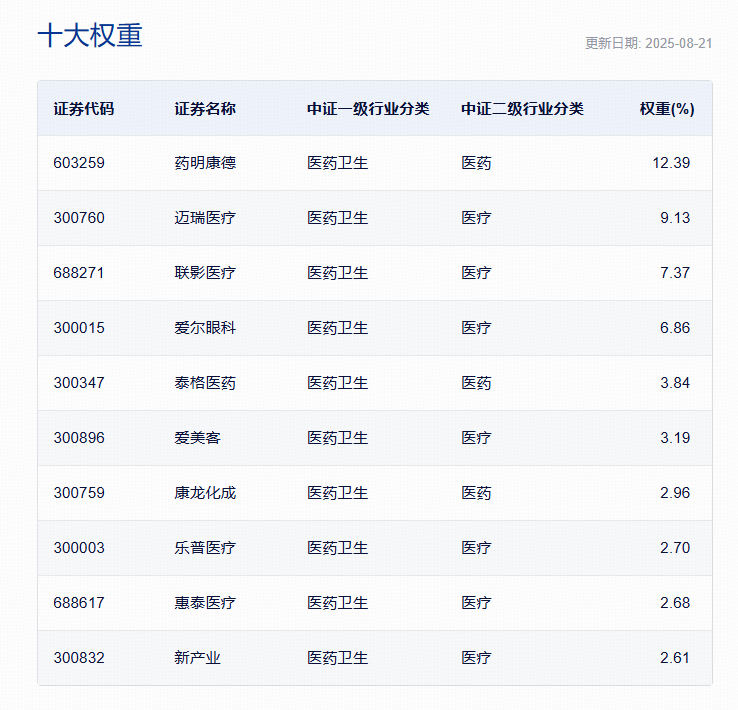The width and height of the screenshot is (738, 710).
Task: Click 医药卫生 in the 药明康德 row
Action: pyautogui.click(x=337, y=163)
